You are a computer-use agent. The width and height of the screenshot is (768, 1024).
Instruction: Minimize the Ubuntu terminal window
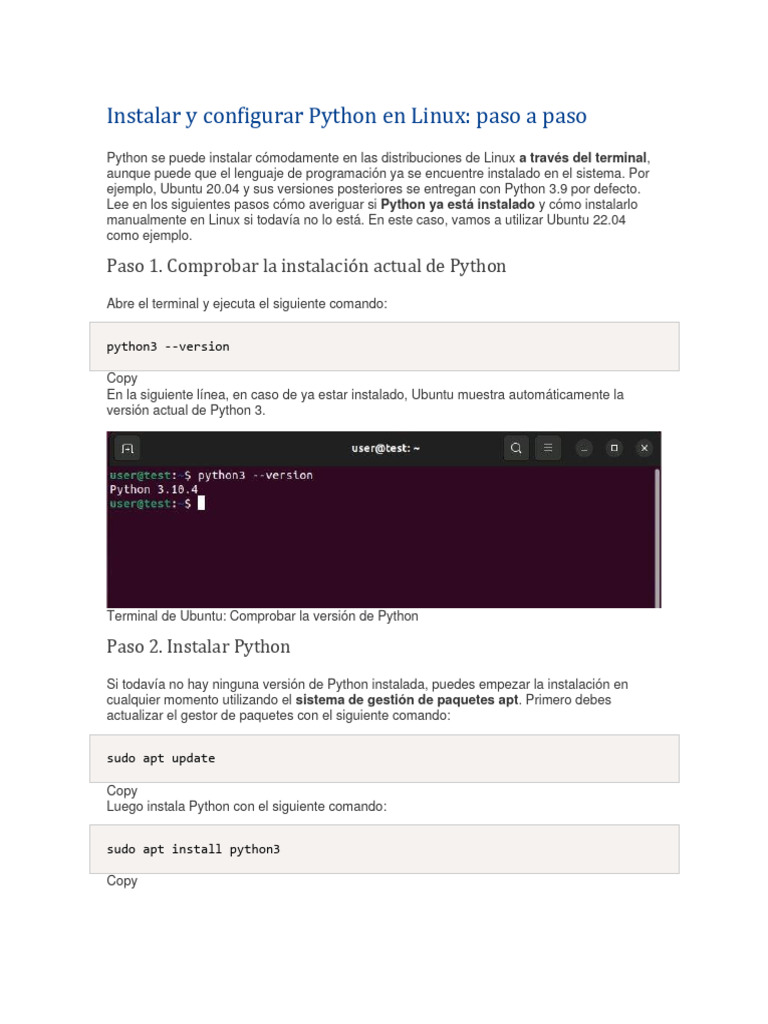(x=585, y=448)
